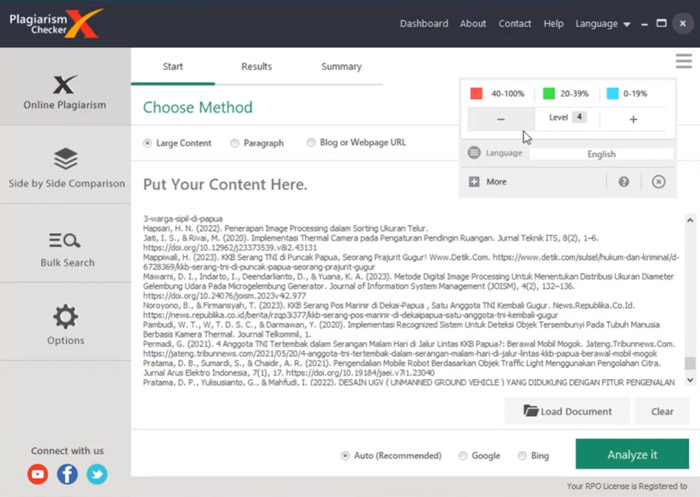
Task: Open the About menu
Action: click(x=473, y=24)
